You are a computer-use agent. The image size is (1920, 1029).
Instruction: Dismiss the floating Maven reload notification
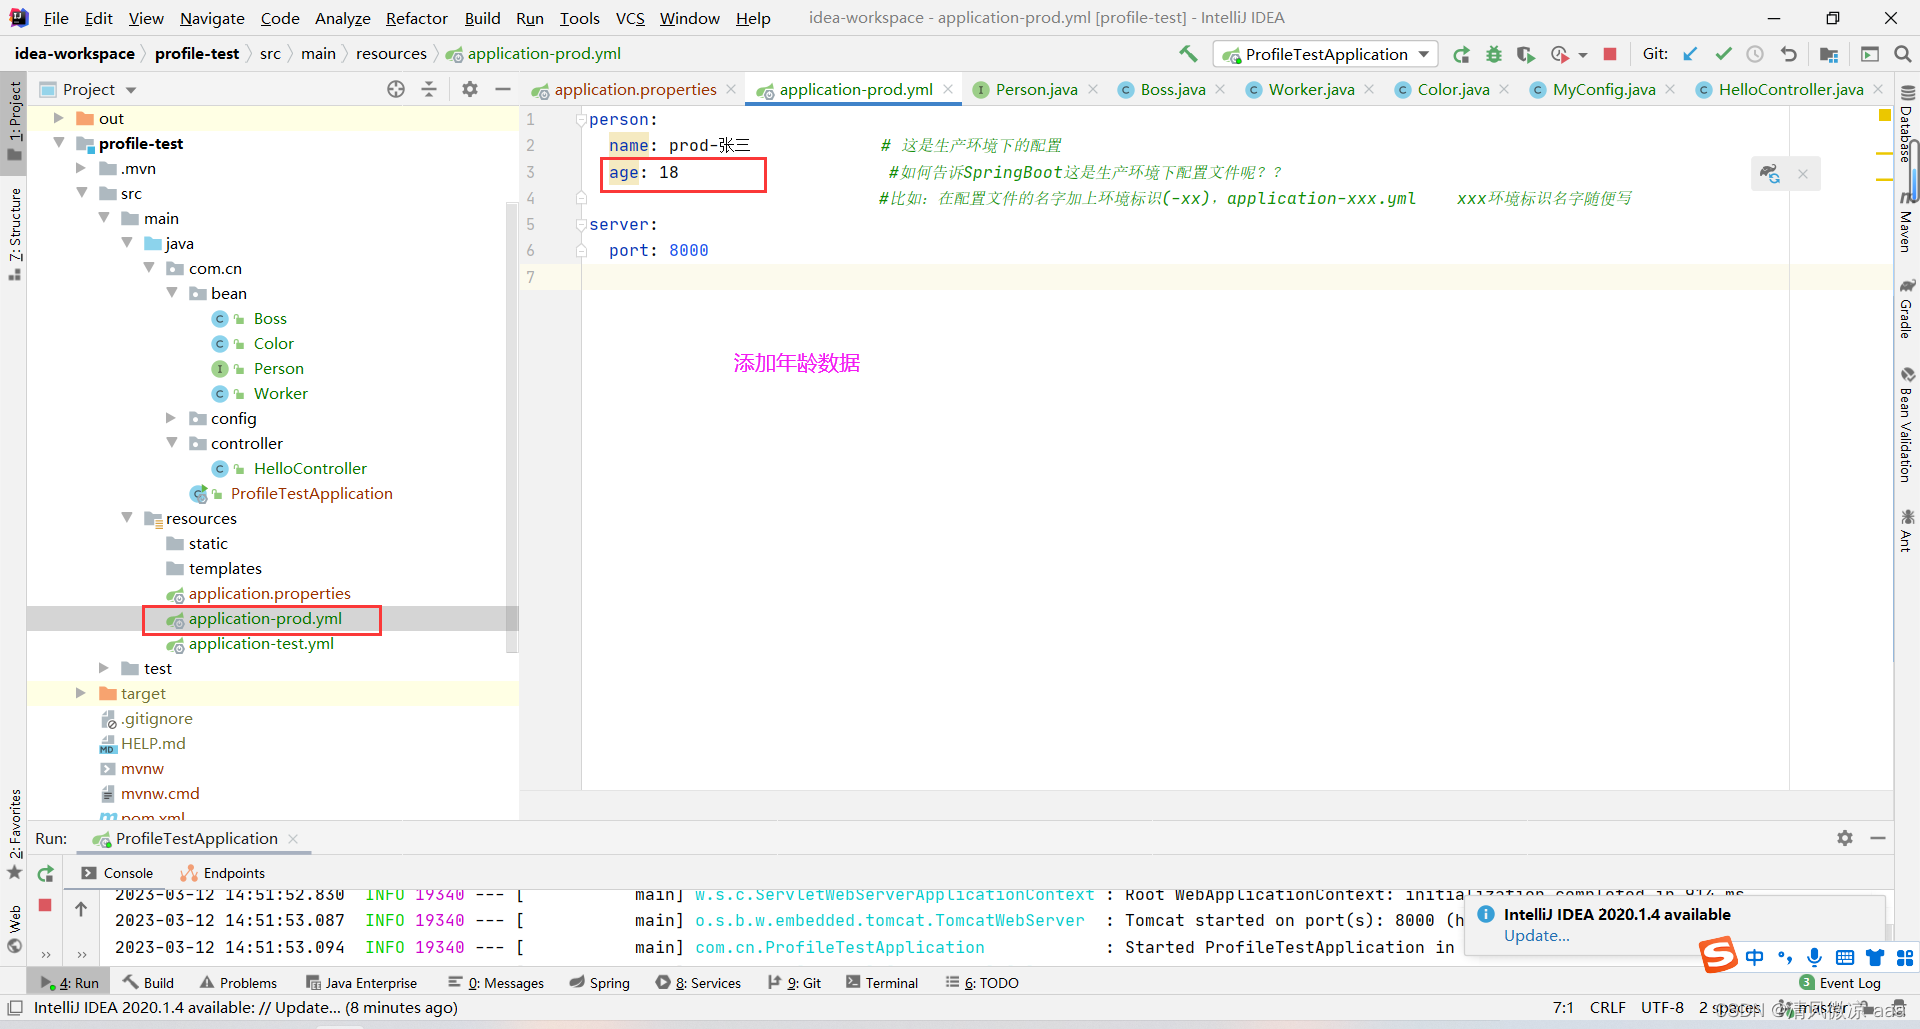pyautogui.click(x=1803, y=174)
